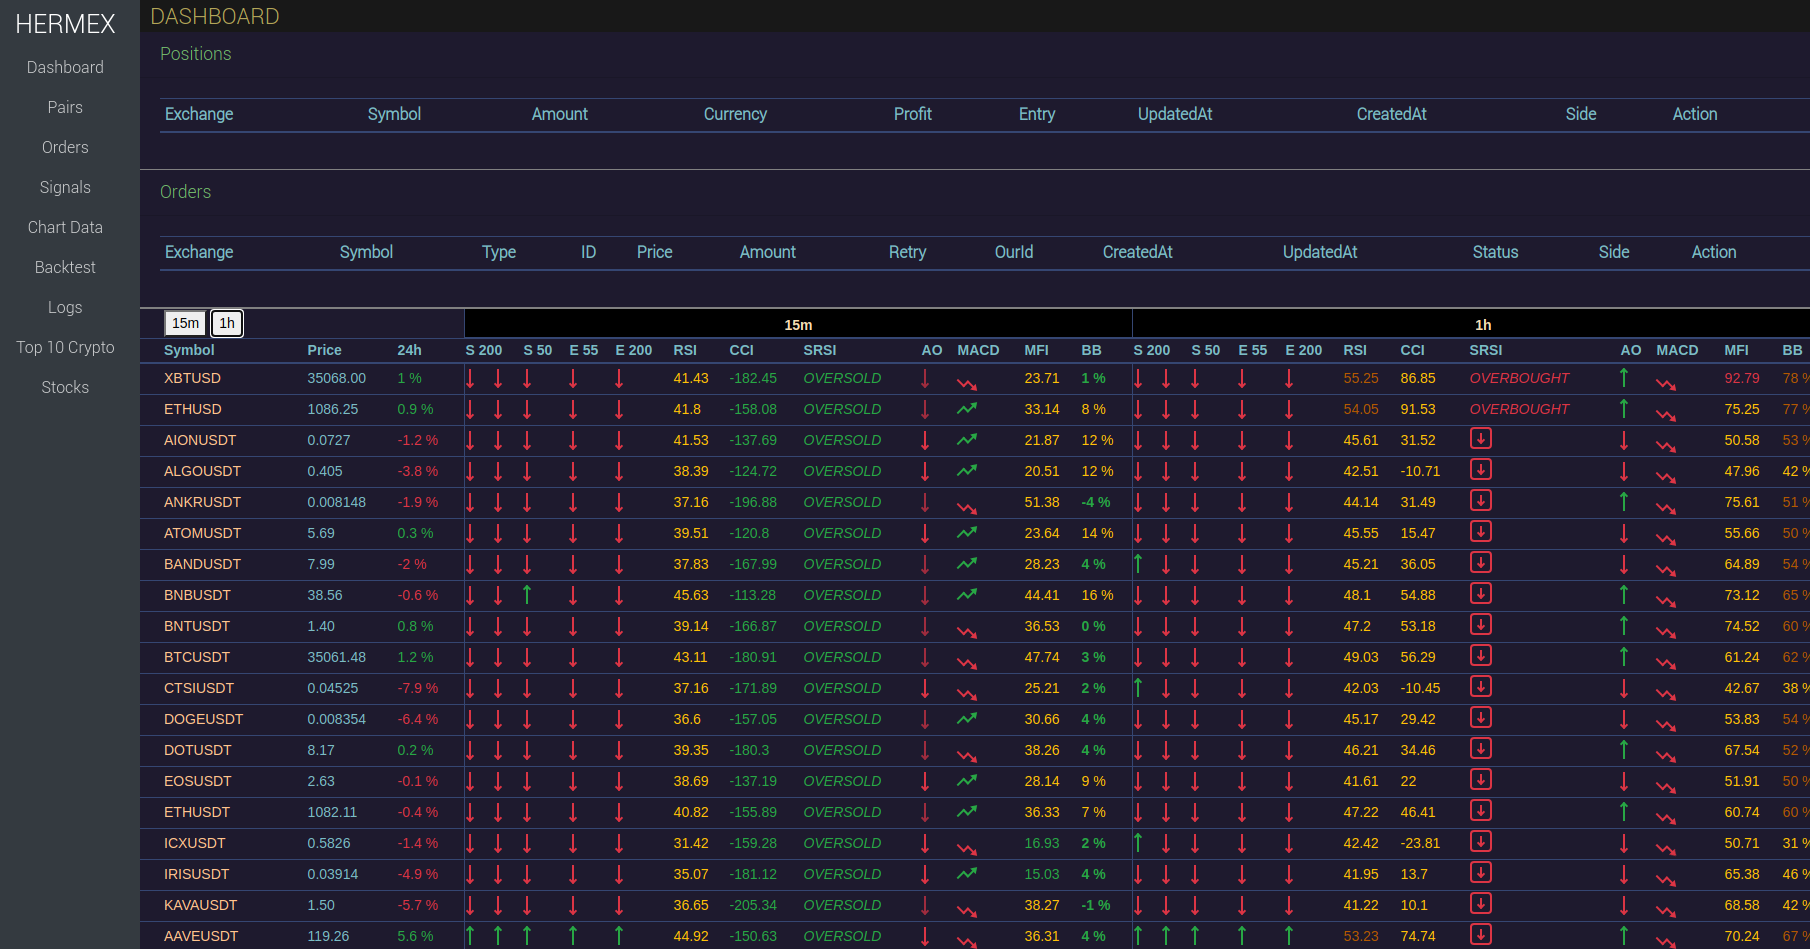Image resolution: width=1810 pixels, height=949 pixels.
Task: Select Backtest in the sidebar menu
Action: [65, 267]
